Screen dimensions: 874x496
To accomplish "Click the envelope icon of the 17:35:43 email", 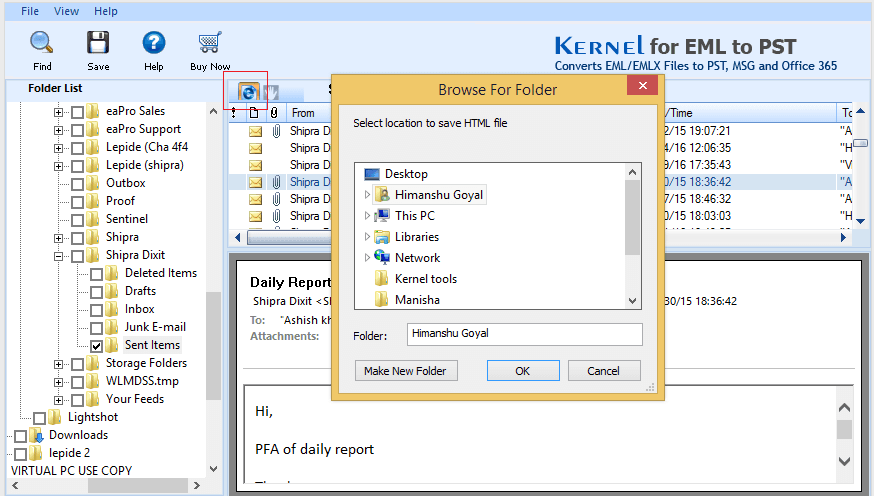I will click(x=255, y=166).
